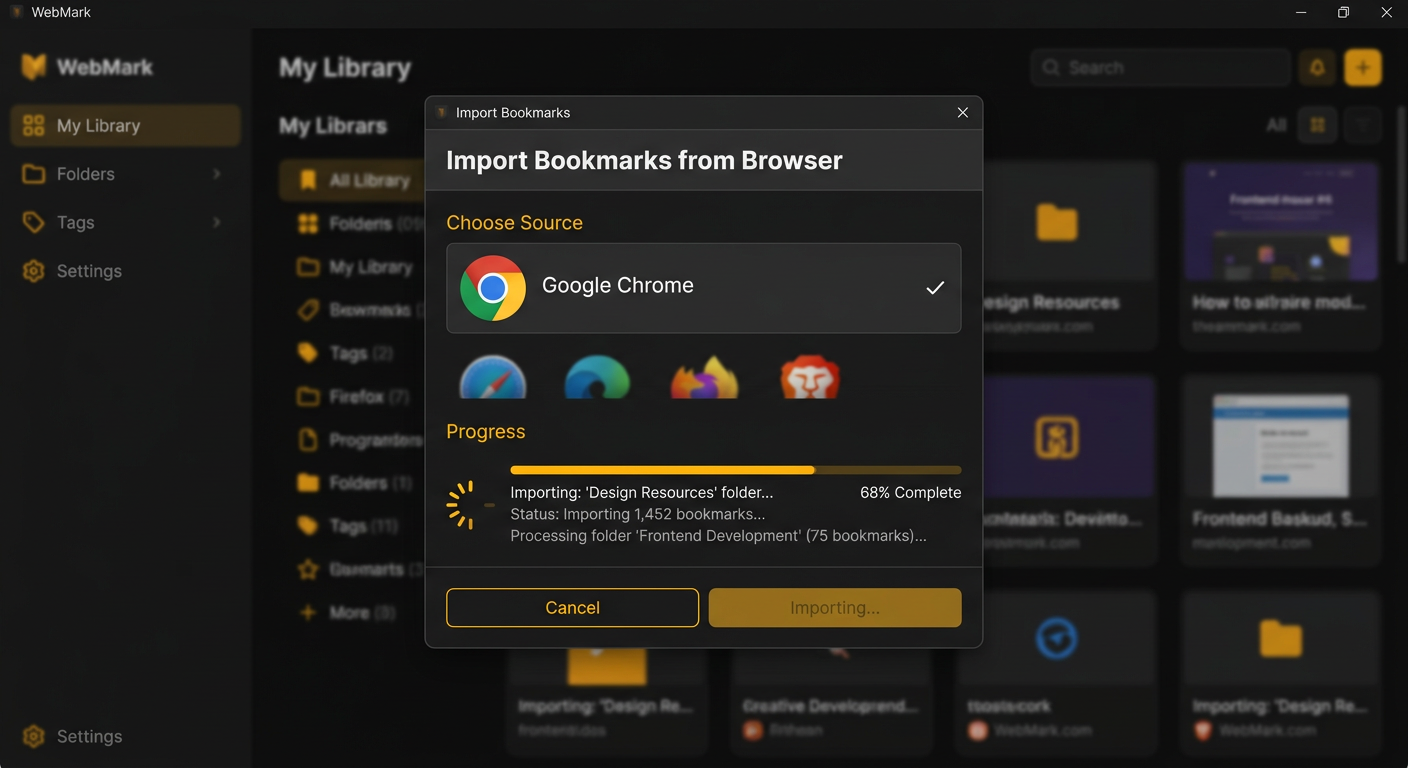
Task: Expand the Folders chevron in the sidebar
Action: click(217, 174)
